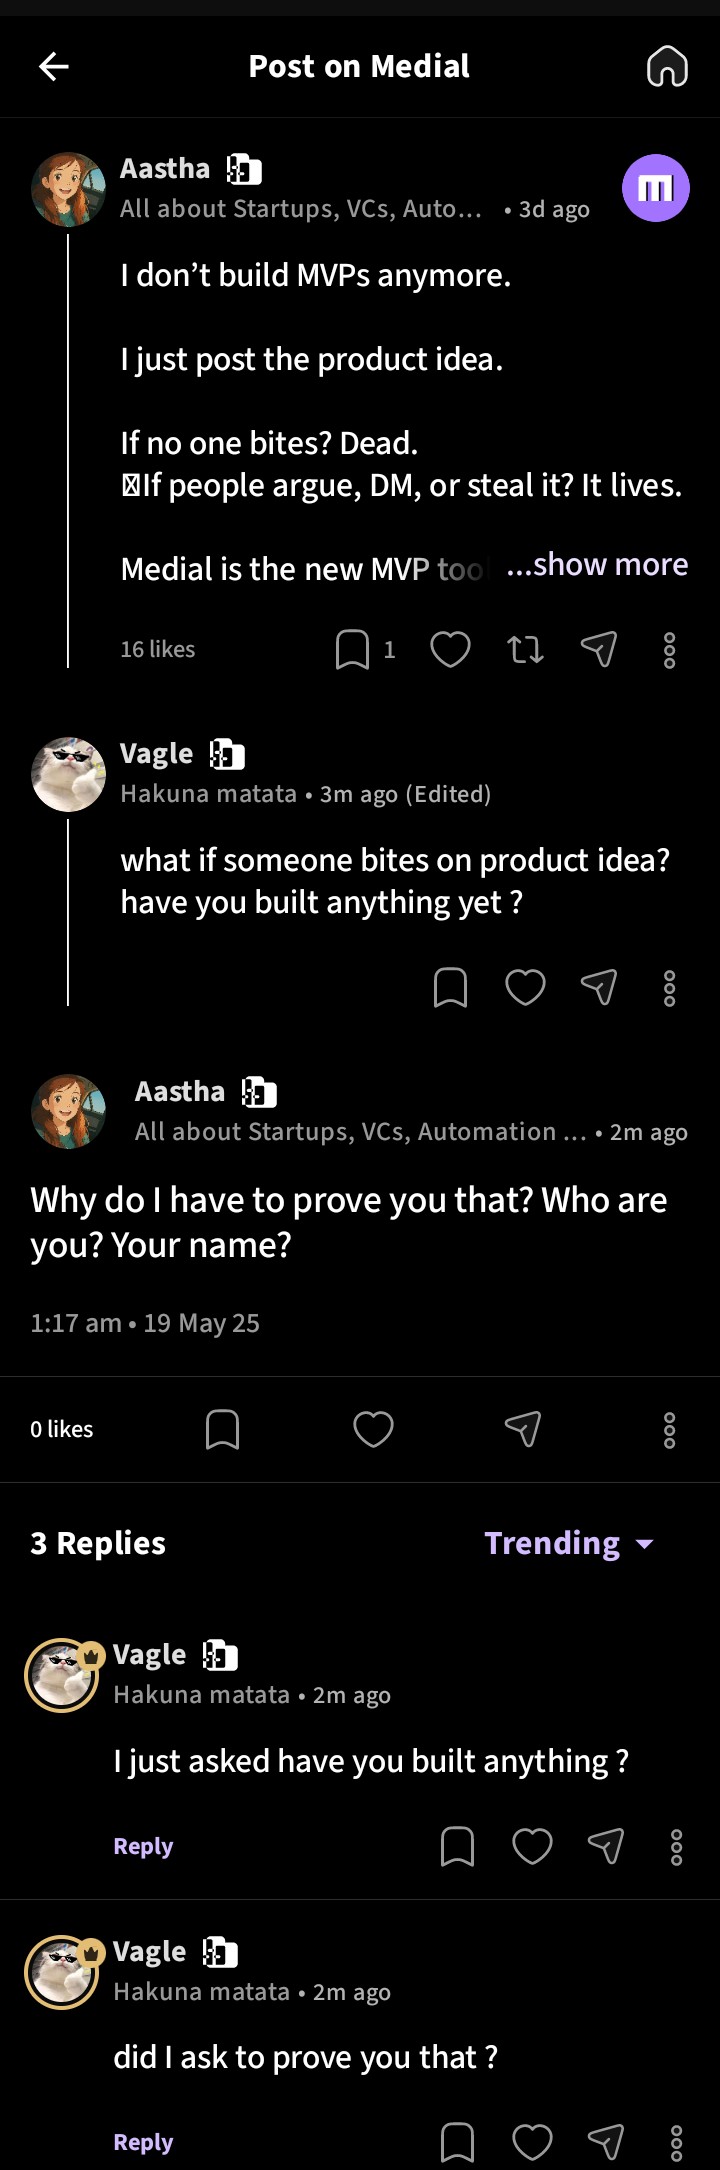Share Vagle's 'what if someone bites' comment
Screen dimensions: 720x2170
click(x=598, y=988)
